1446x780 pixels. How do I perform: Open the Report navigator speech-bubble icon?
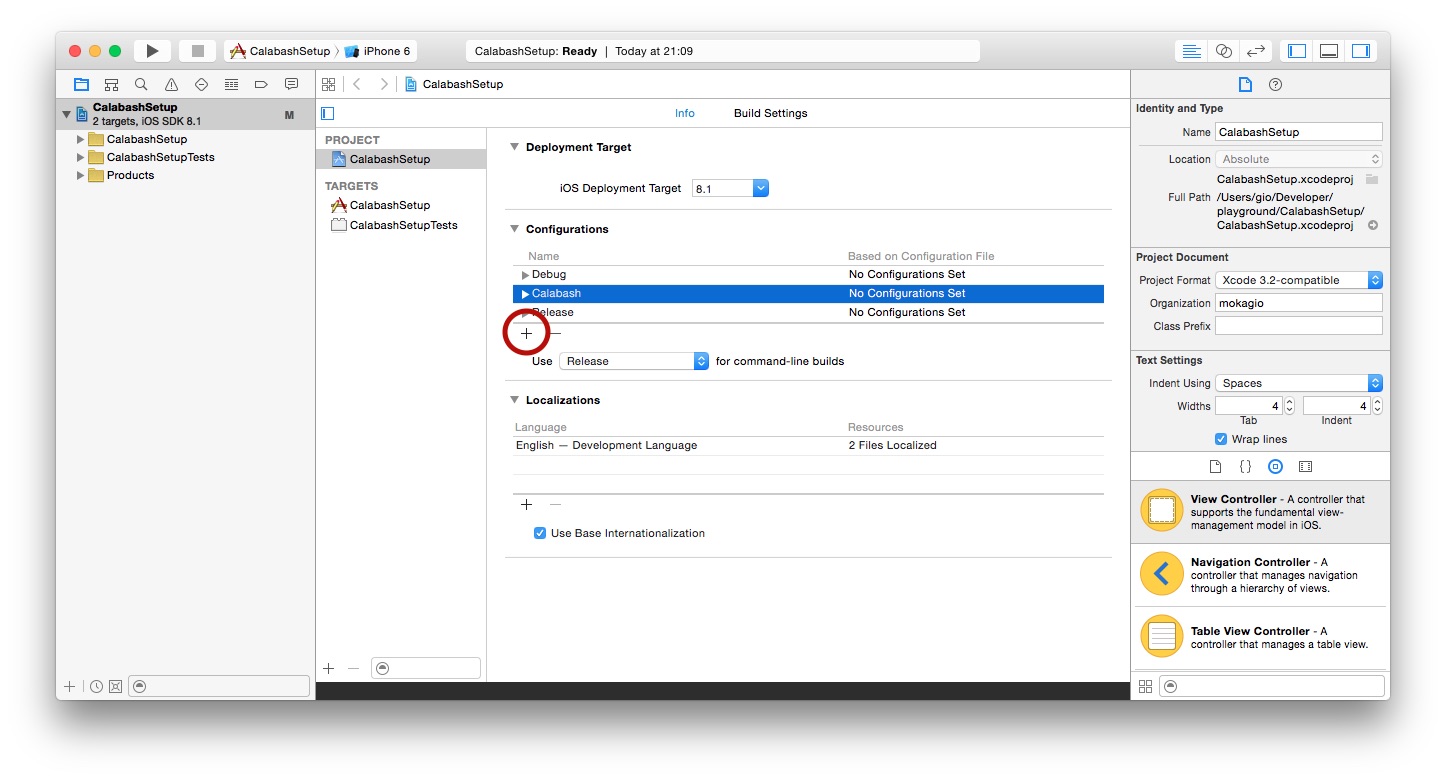click(291, 85)
